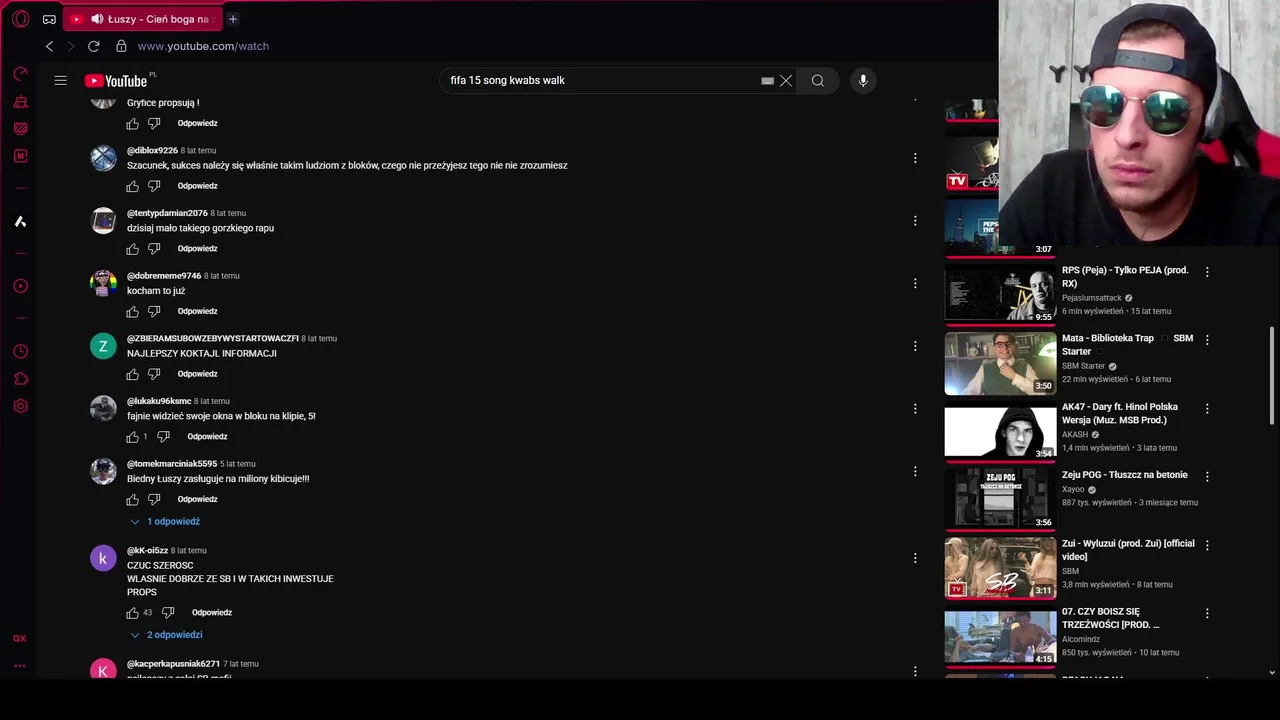This screenshot has height=720, width=1280.
Task: Click '8 lat temu' timestamp on @dobrememe9746 comment
Action: pyautogui.click(x=222, y=276)
